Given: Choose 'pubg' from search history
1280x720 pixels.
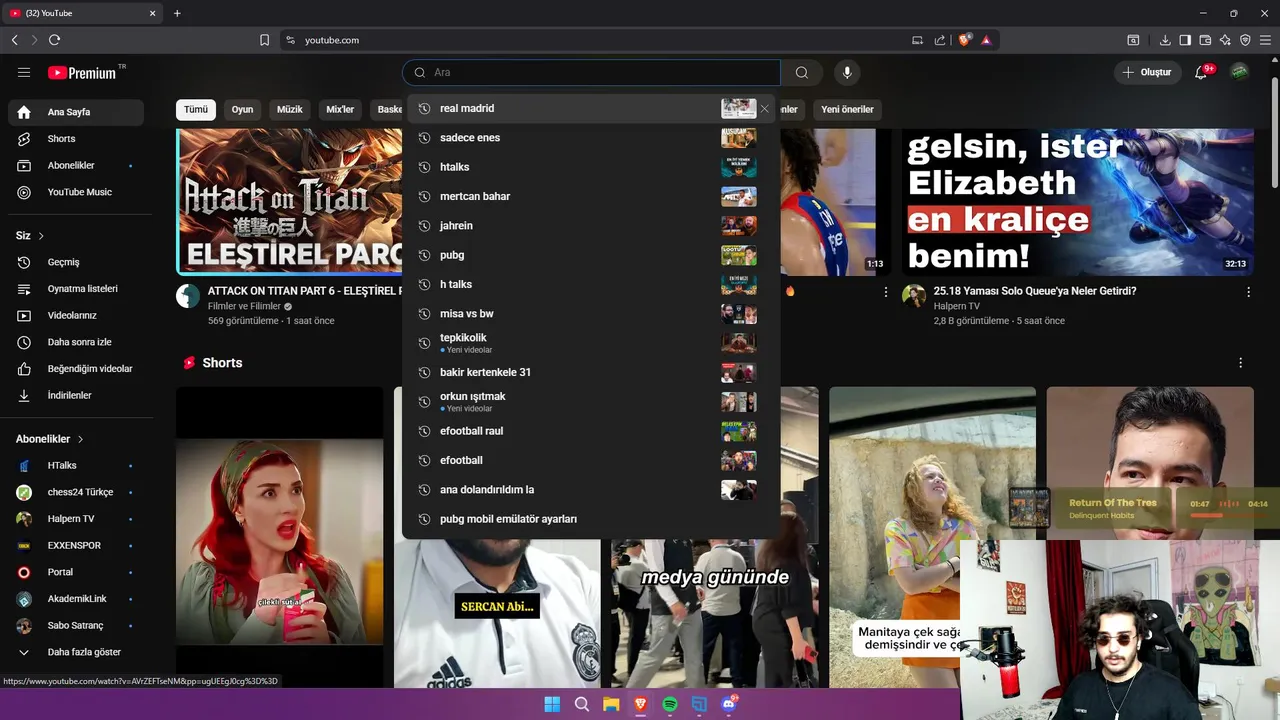Looking at the screenshot, I should coord(591,255).
